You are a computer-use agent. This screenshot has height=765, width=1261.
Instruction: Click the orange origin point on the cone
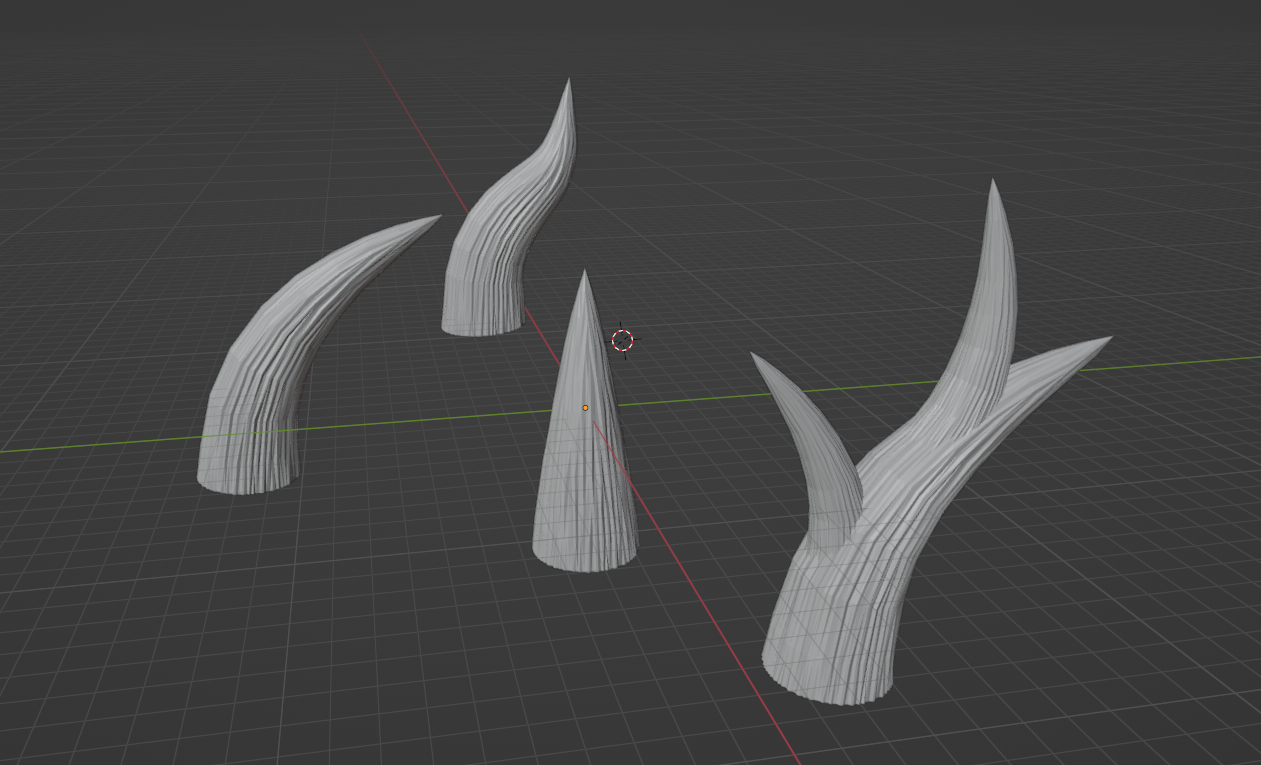(x=583, y=407)
